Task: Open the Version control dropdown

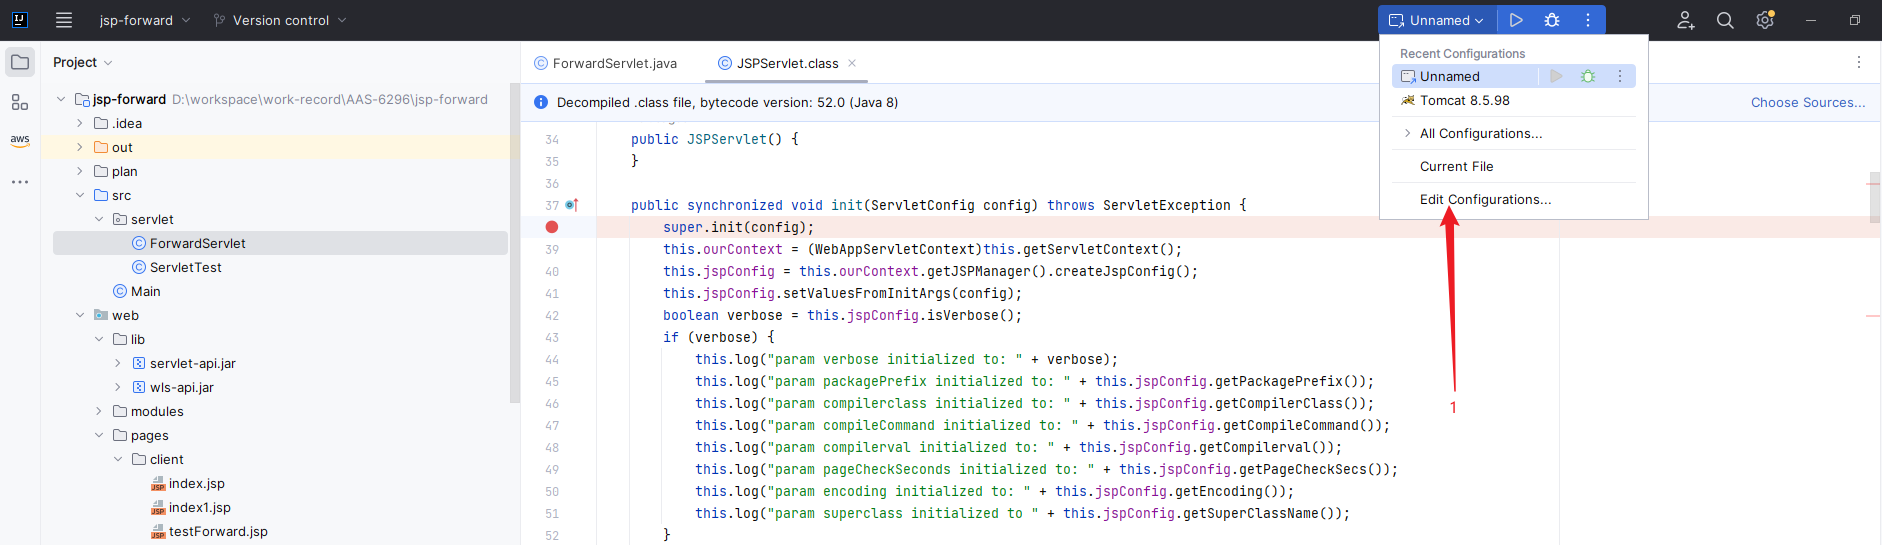Action: coord(281,20)
